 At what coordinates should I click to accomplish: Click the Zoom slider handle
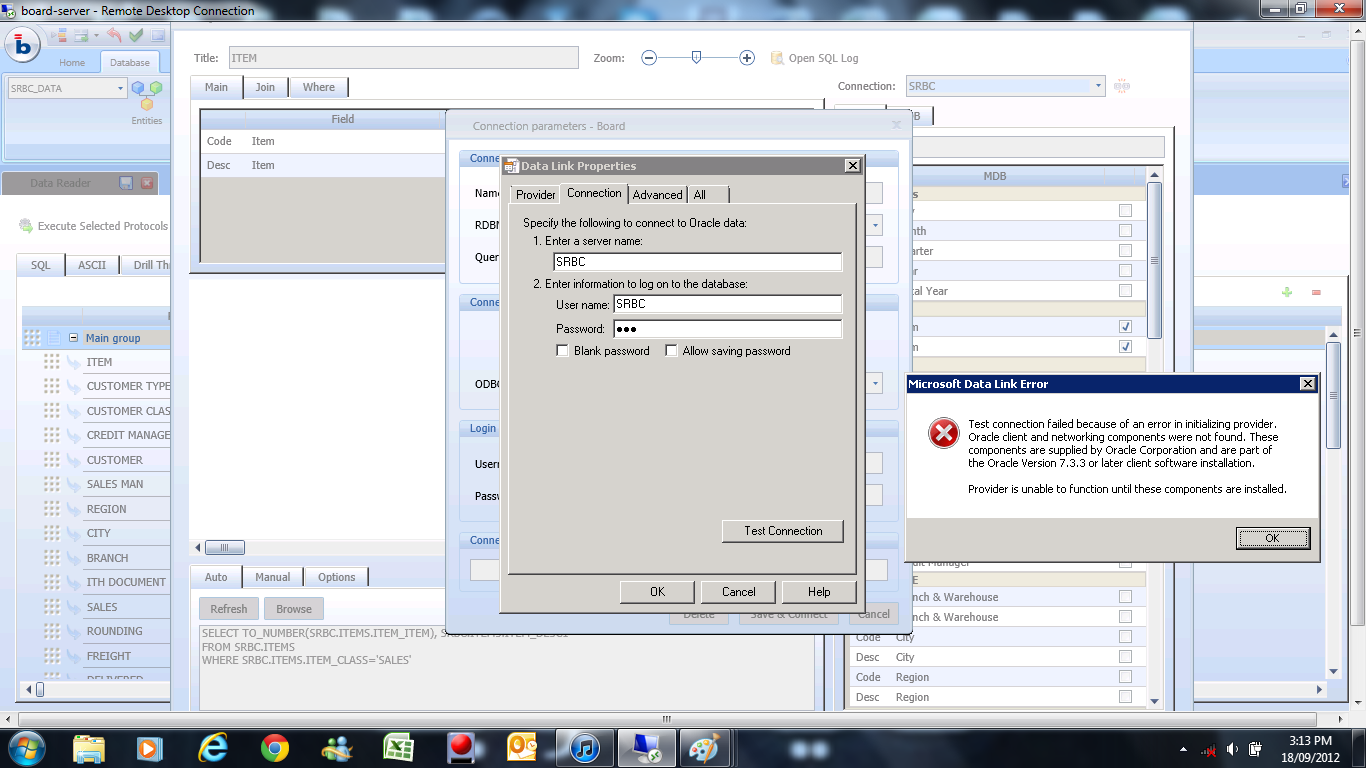coord(697,58)
